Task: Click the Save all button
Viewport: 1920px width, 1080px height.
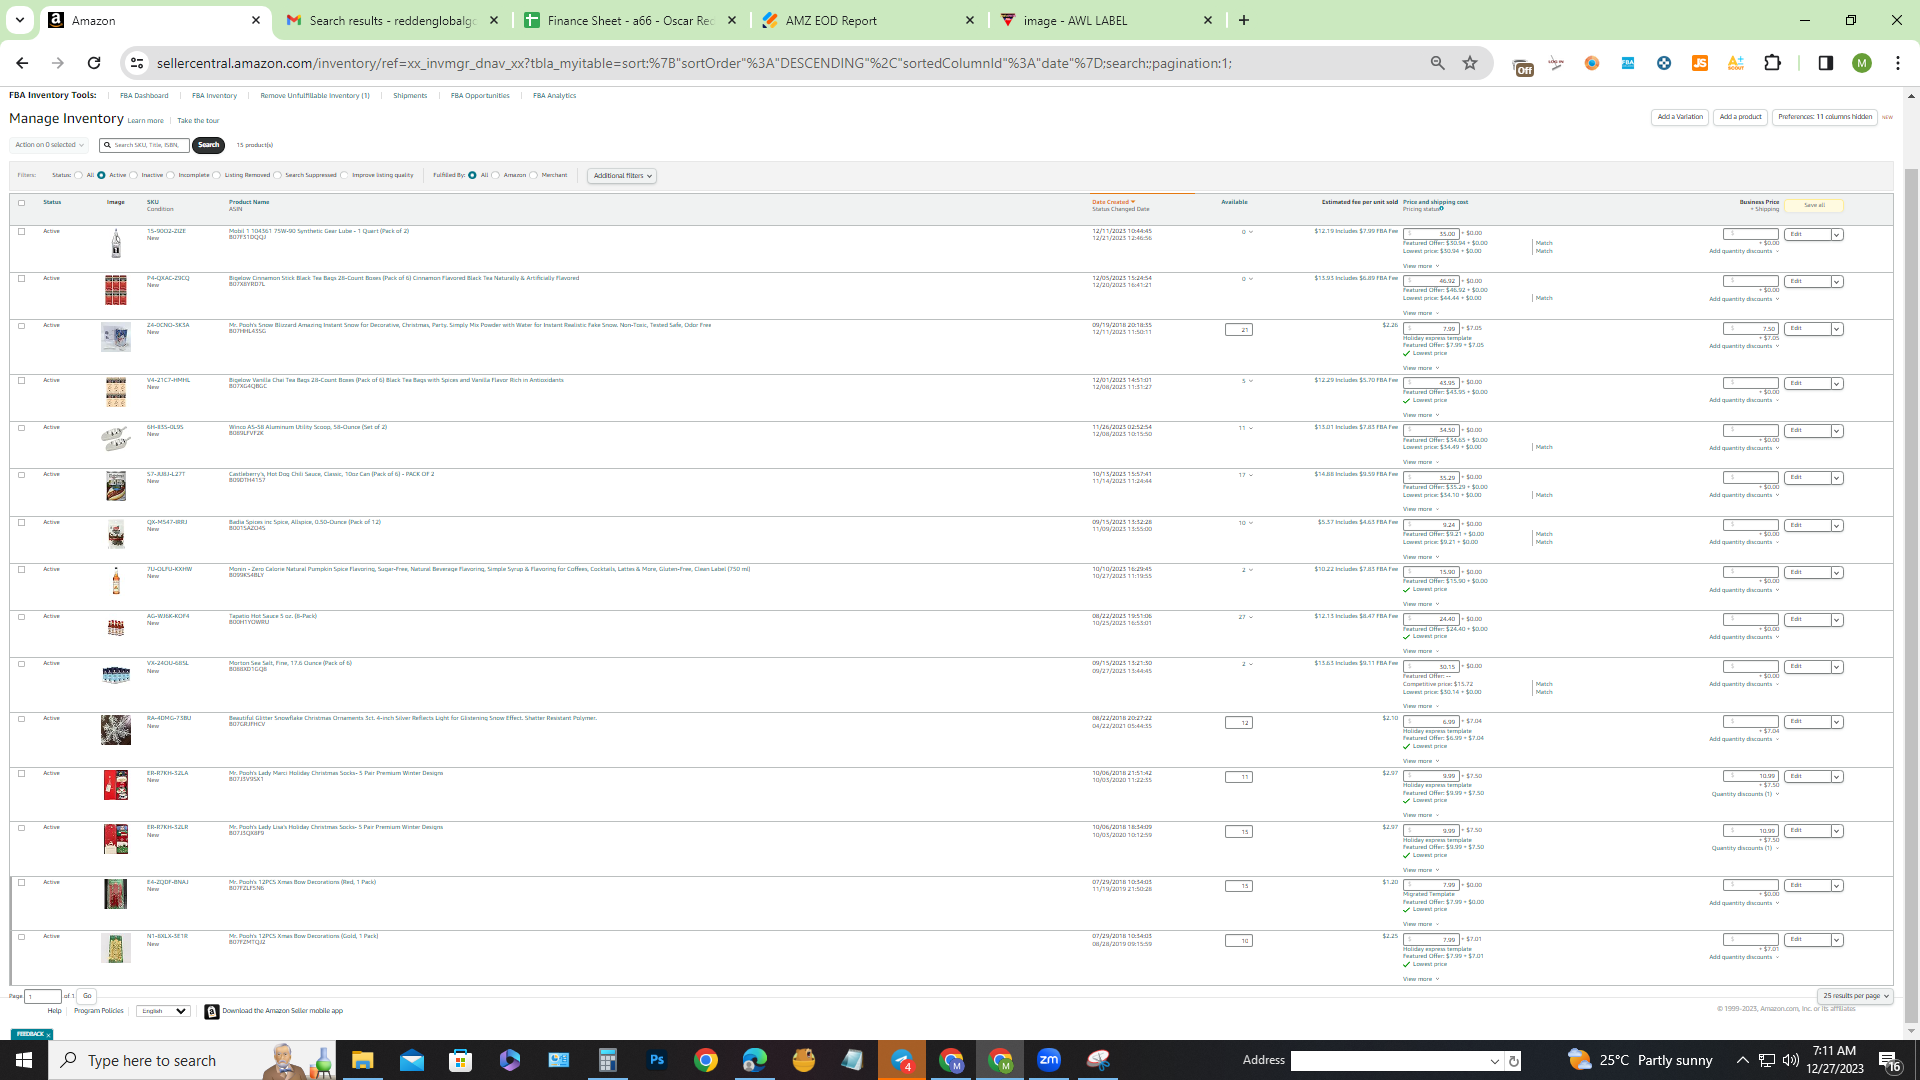Action: tap(1814, 205)
